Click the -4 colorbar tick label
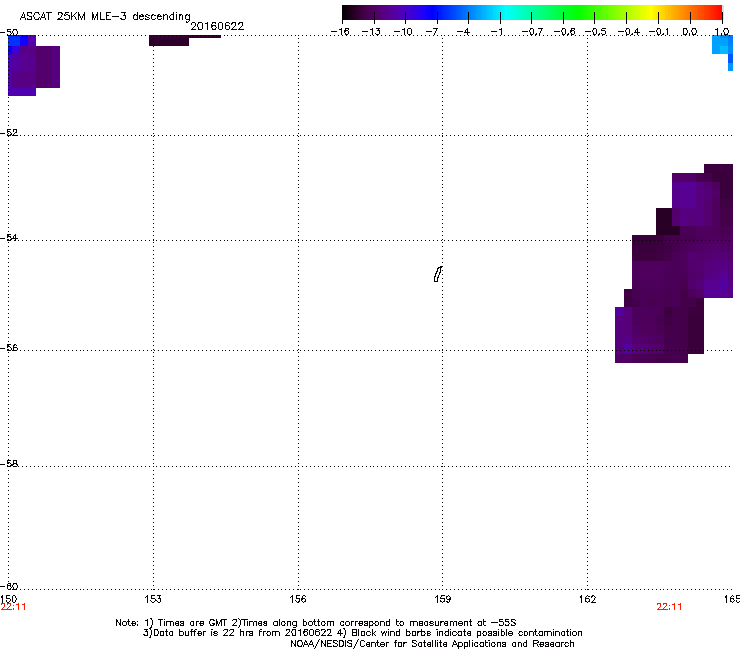This screenshot has width=740, height=650. [x=463, y=32]
